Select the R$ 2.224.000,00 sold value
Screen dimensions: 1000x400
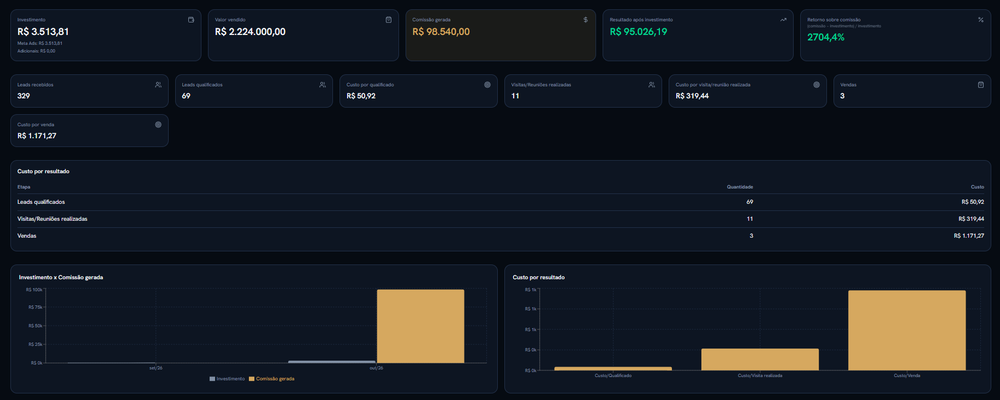click(250, 31)
